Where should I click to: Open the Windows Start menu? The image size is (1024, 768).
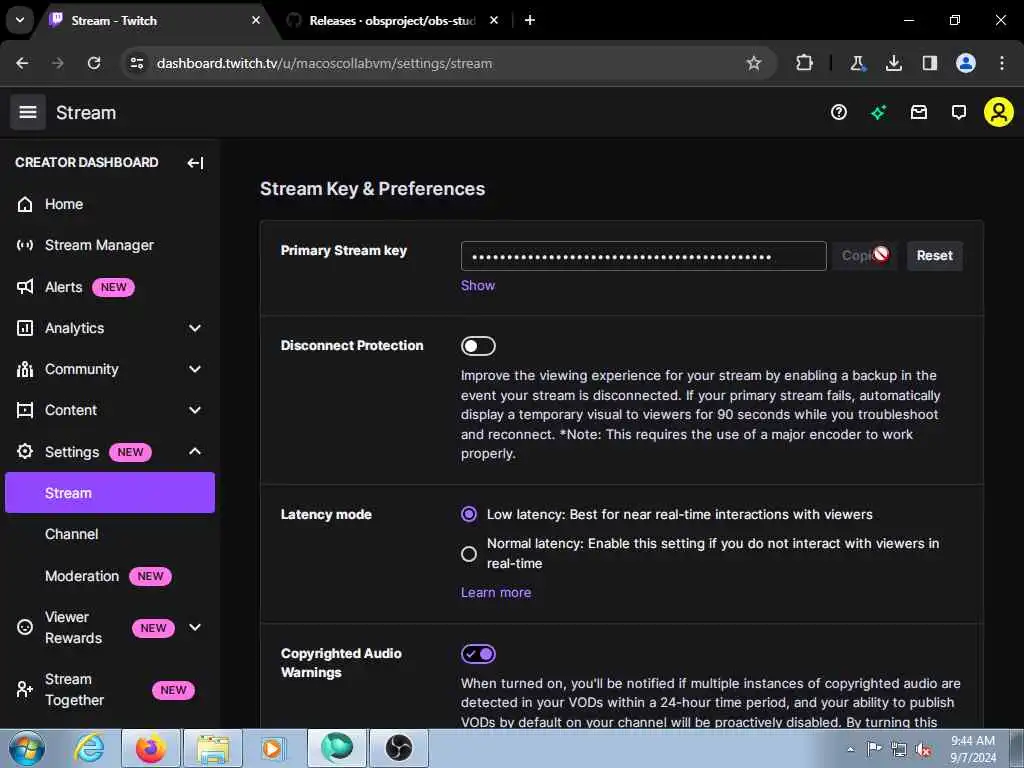click(26, 748)
